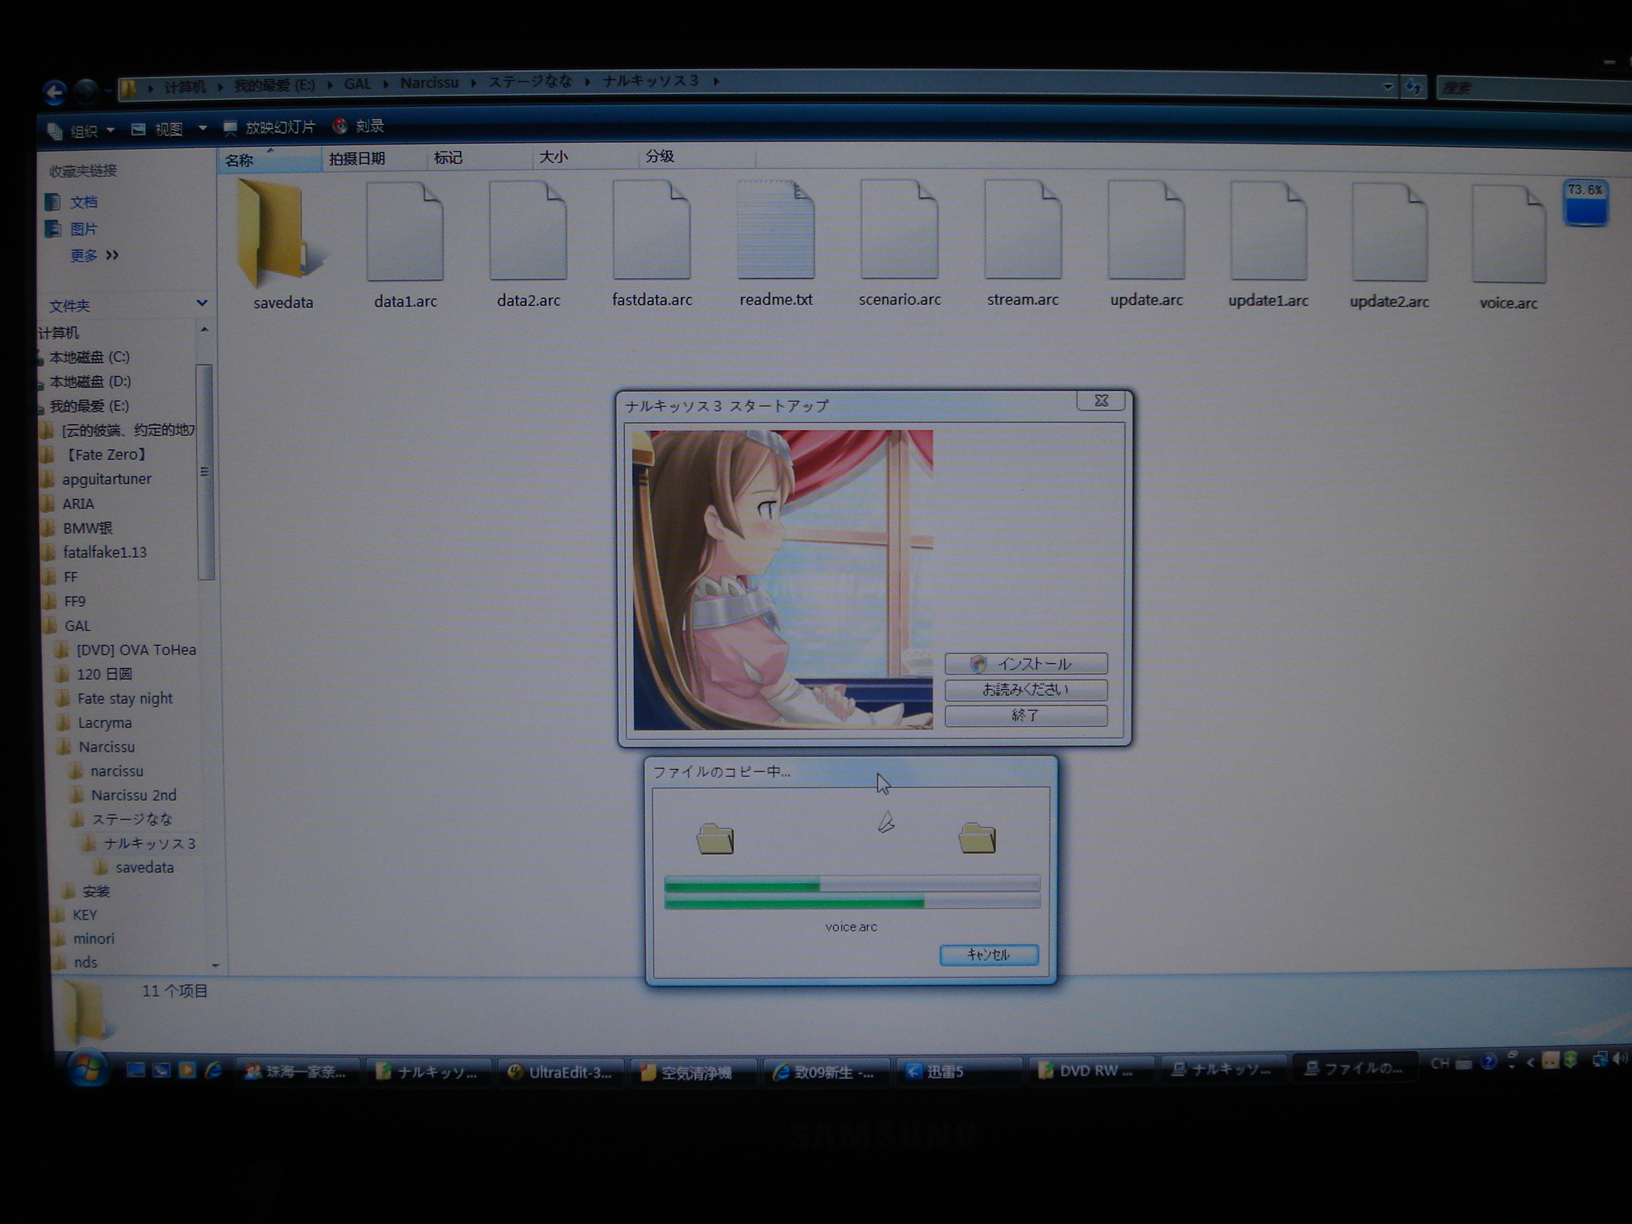Select the fastdata.arc file icon

click(651, 231)
